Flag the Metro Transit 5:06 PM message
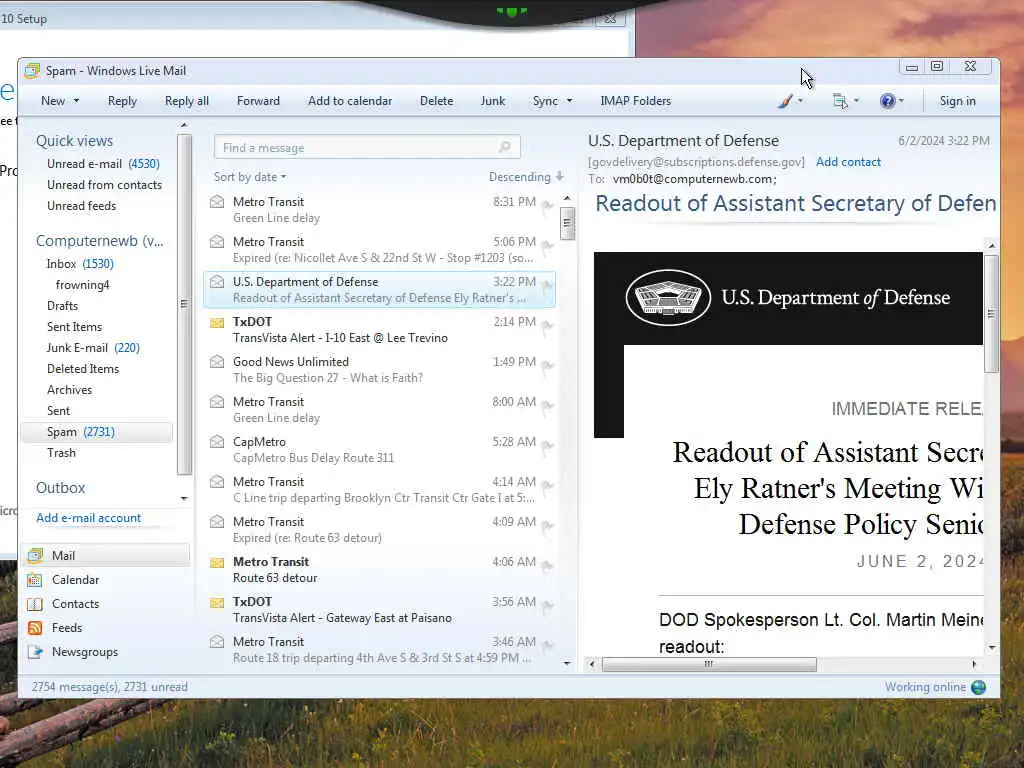 click(x=547, y=246)
